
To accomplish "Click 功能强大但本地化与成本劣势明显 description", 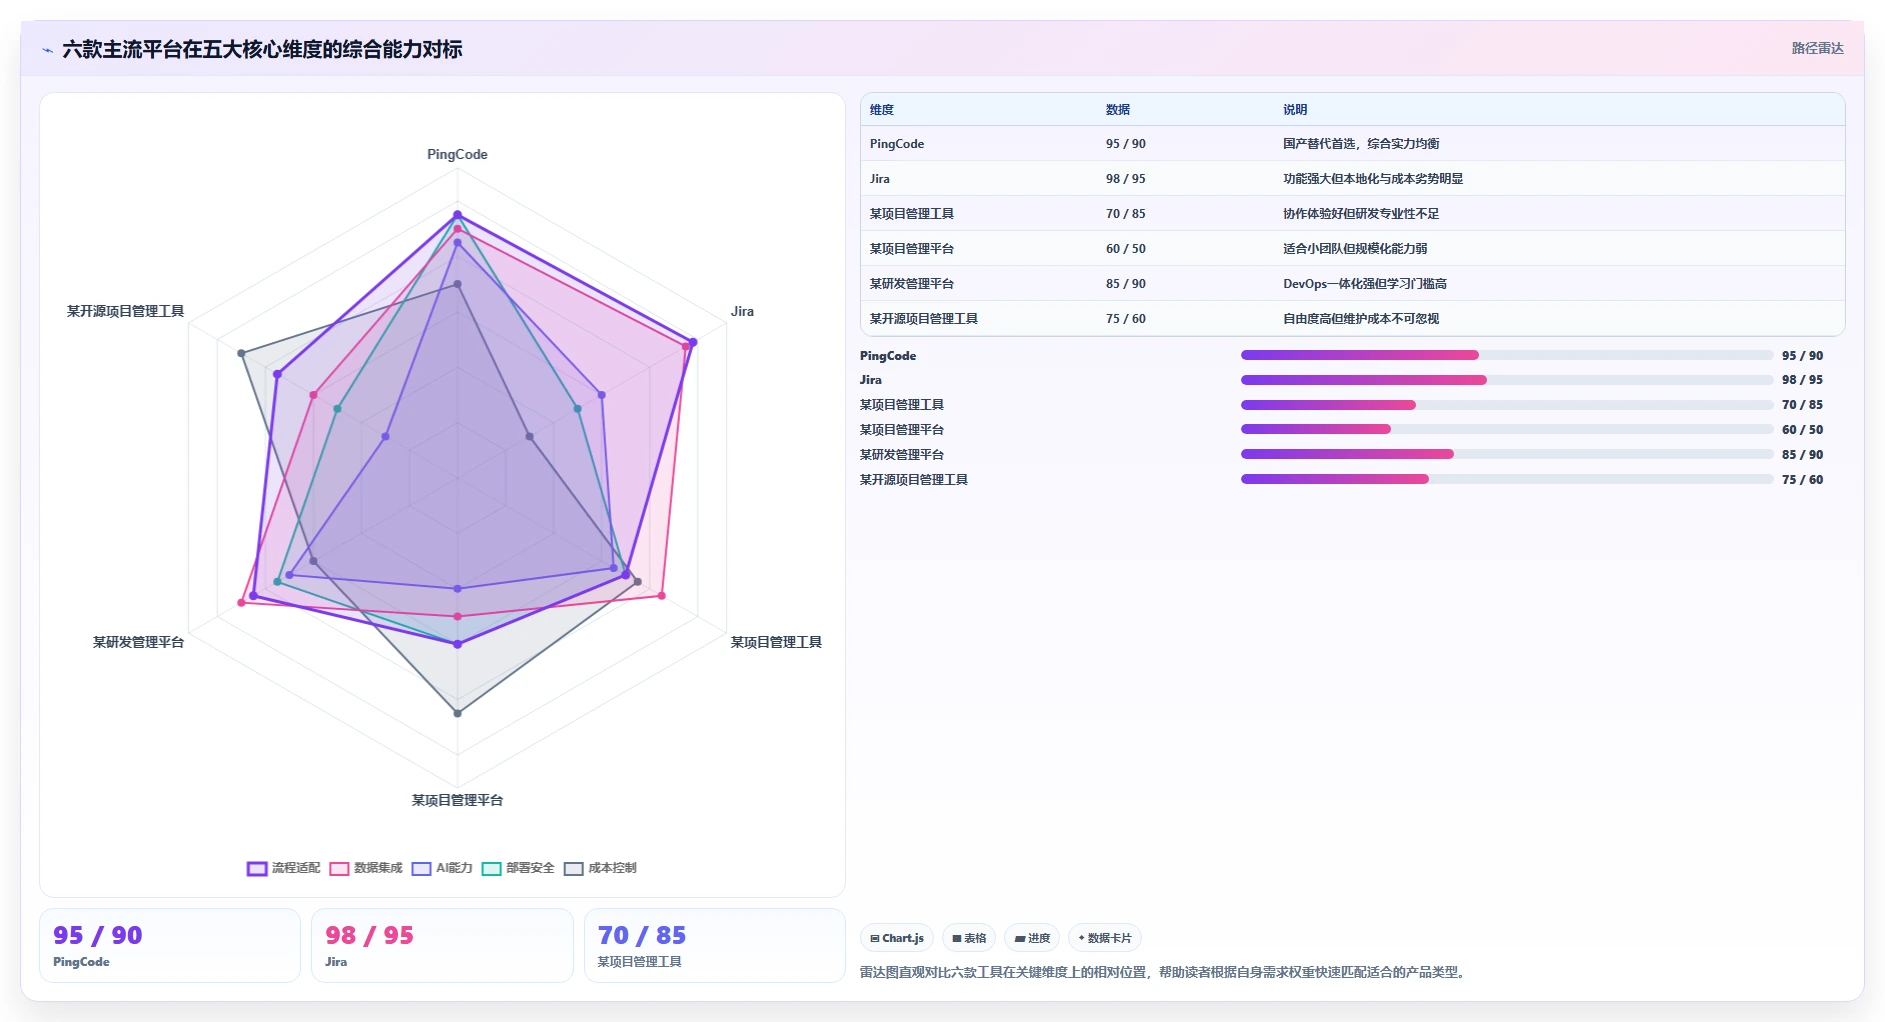I will [x=1373, y=179].
